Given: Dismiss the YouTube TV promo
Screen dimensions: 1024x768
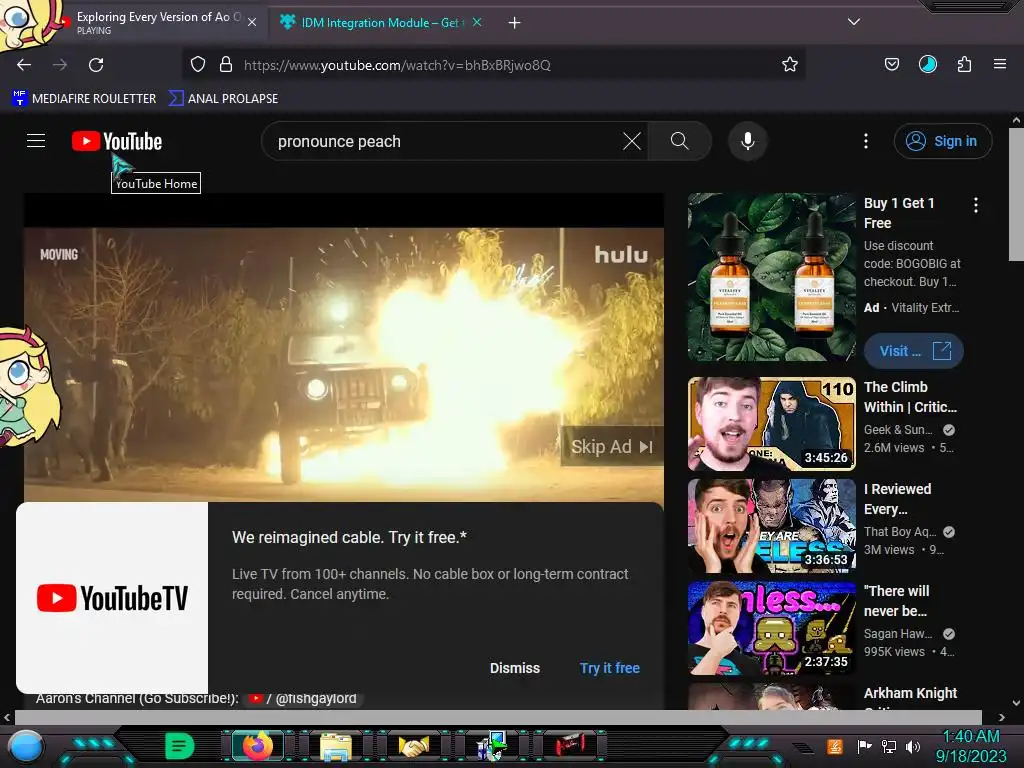Looking at the screenshot, I should [x=515, y=668].
